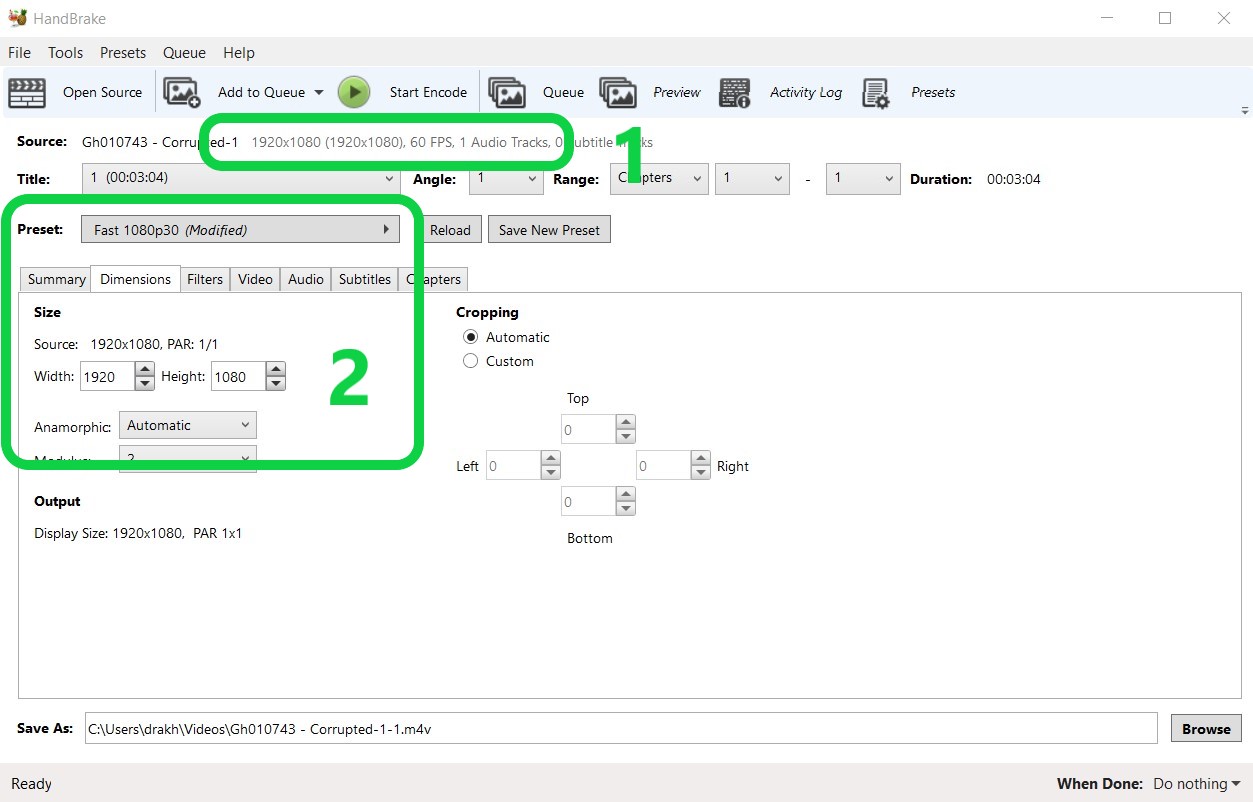Increase Width with the up stepper arrow
This screenshot has height=802, width=1253.
(144, 370)
